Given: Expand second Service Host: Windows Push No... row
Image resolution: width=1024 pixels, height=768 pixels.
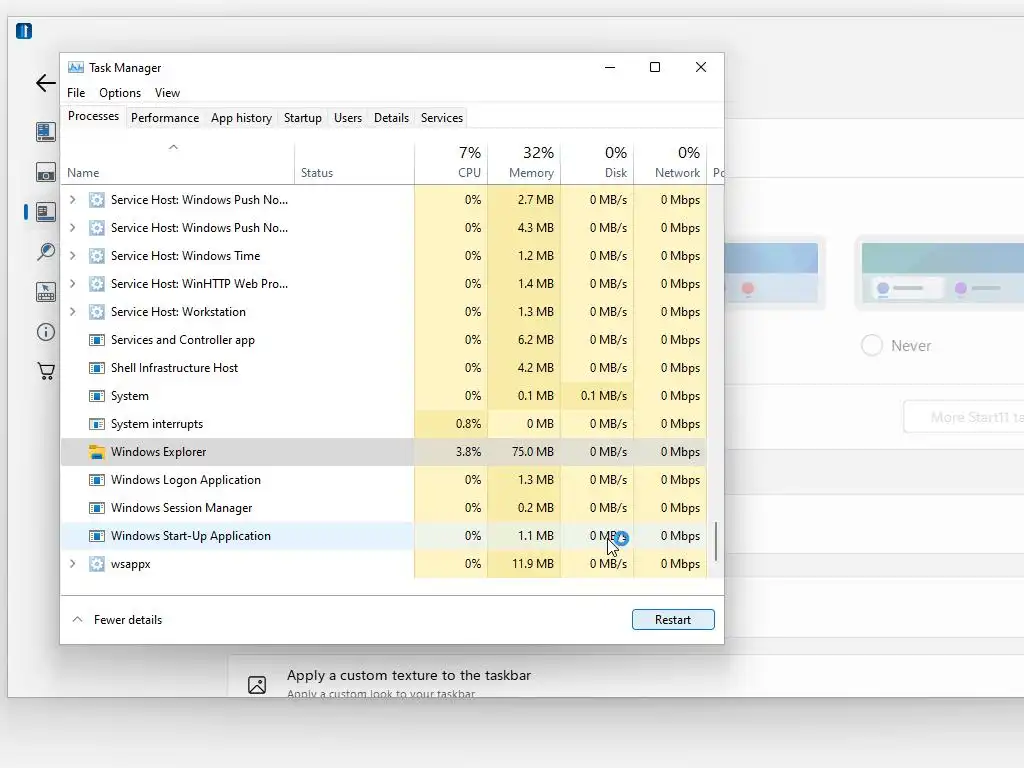Looking at the screenshot, I should (72, 228).
